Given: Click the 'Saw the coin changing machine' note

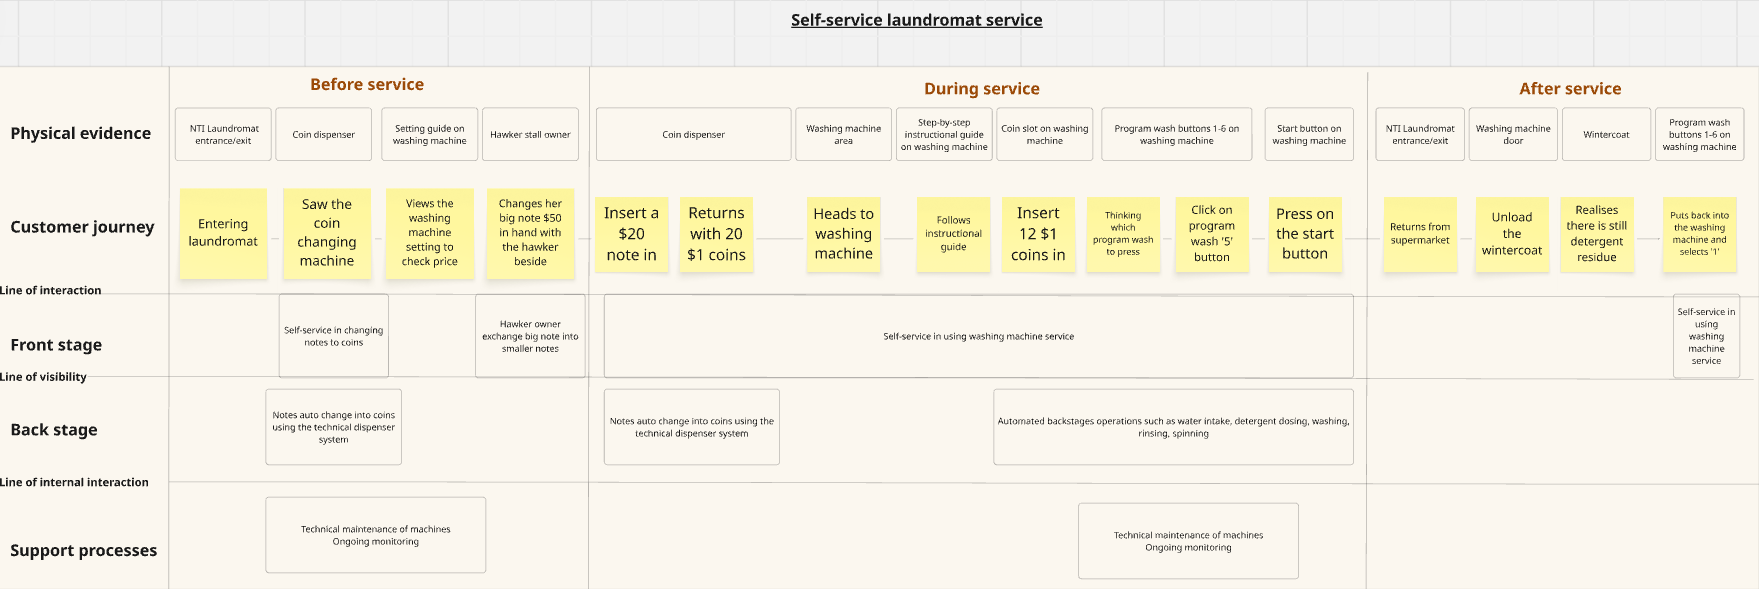Looking at the screenshot, I should pyautogui.click(x=327, y=233).
